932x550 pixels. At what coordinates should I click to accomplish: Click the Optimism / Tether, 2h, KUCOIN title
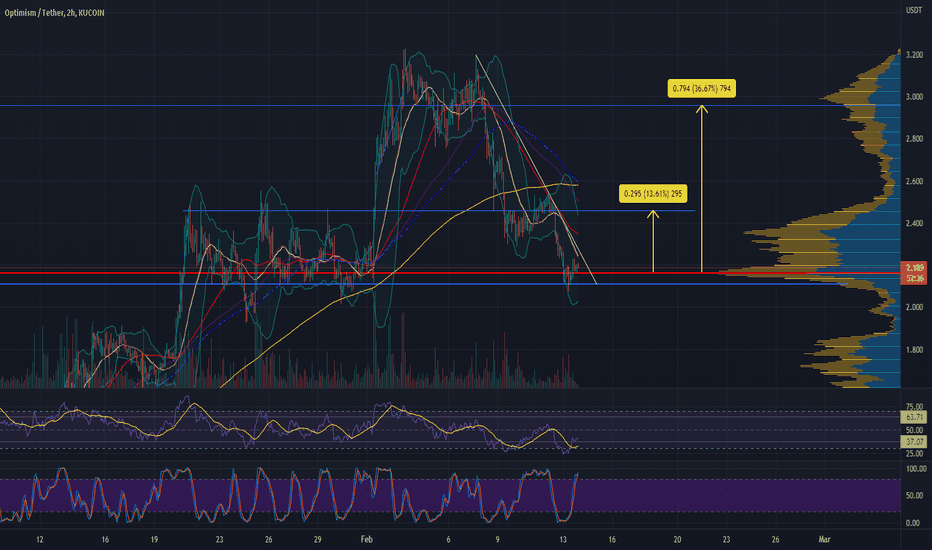[54, 12]
